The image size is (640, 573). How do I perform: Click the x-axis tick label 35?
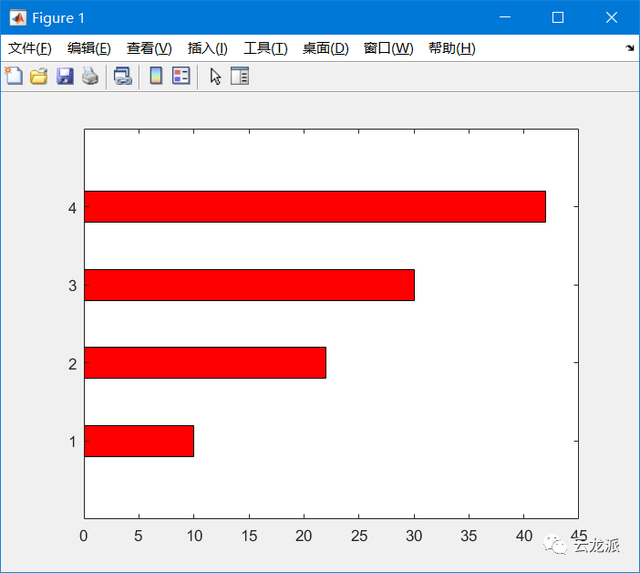coord(469,536)
